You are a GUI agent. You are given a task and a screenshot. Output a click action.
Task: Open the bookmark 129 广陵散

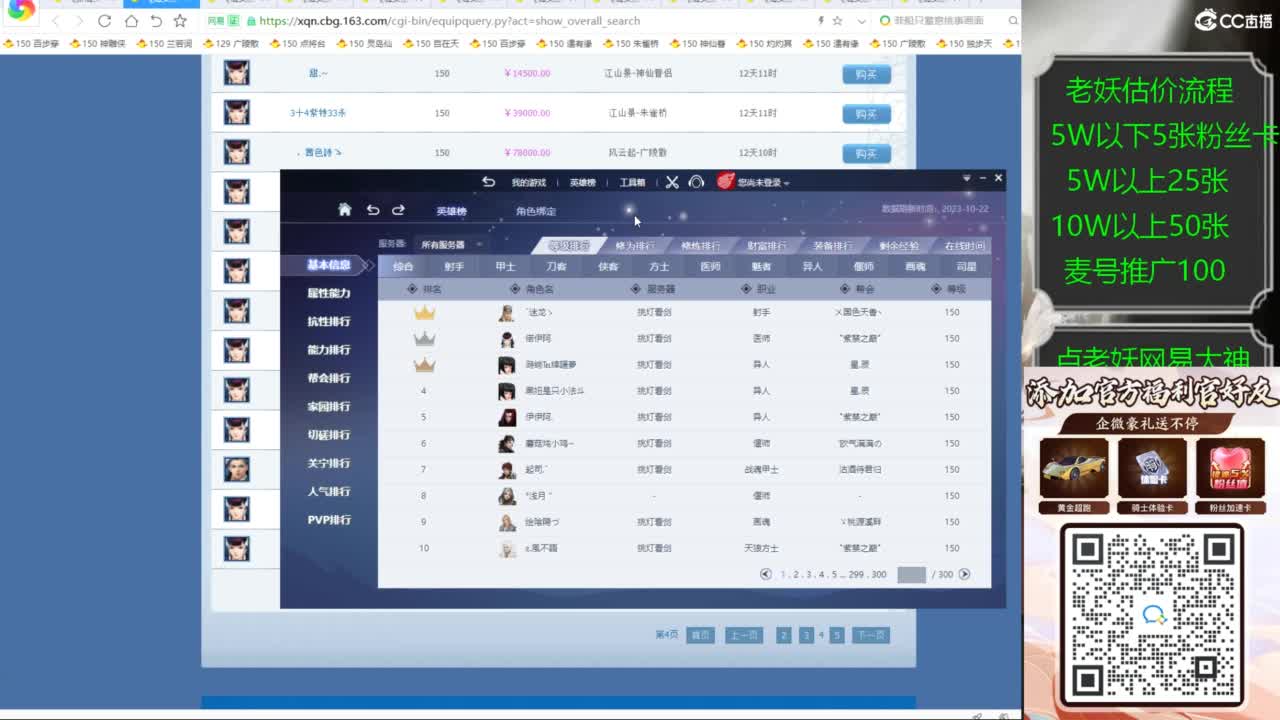(231, 44)
